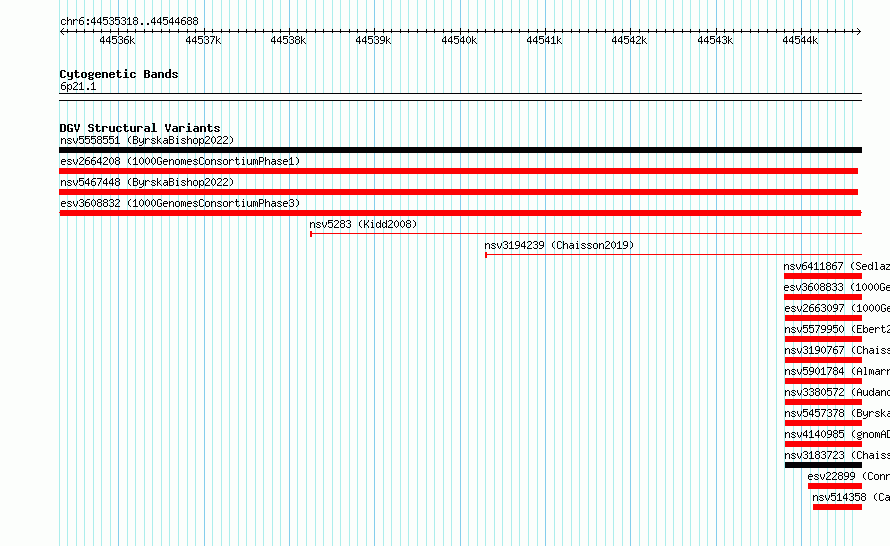The image size is (890, 546).
Task: Click the red bar under nsv4140985
Action: (823, 444)
